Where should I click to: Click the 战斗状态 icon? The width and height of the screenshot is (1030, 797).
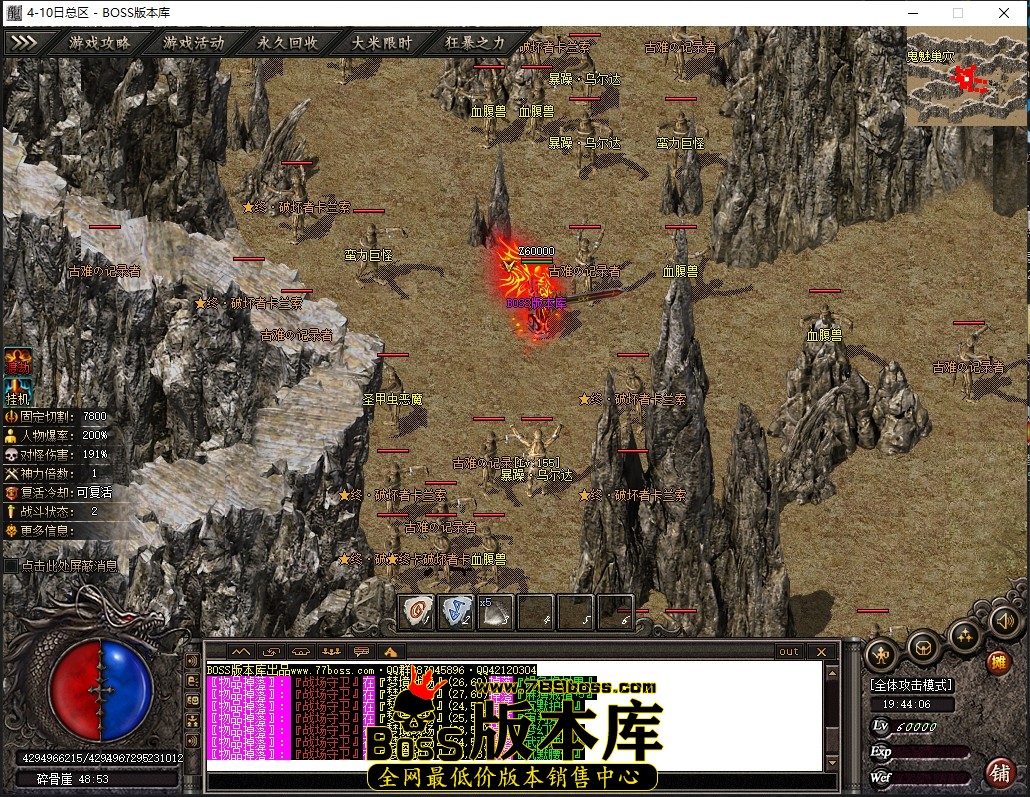11,511
